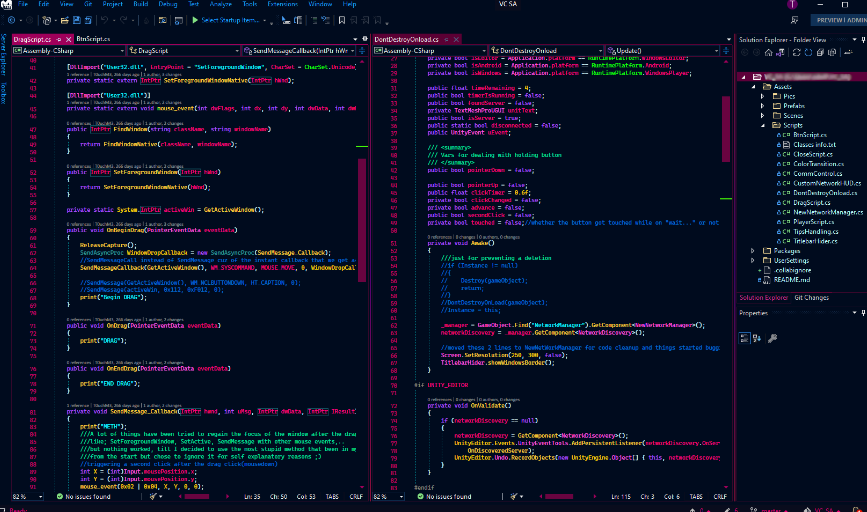Click right editor vertical scrollbar thumb
This screenshot has width=867, height=512.
click(x=725, y=129)
